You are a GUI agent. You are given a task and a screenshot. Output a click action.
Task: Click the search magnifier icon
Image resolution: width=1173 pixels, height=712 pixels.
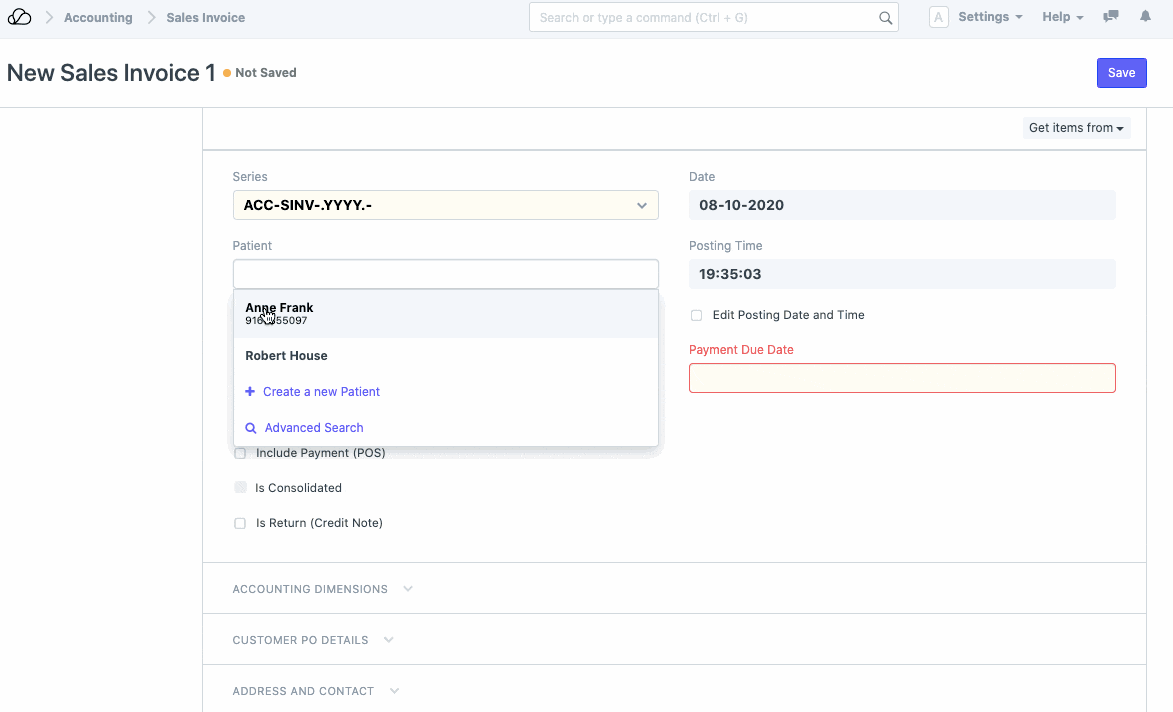(885, 18)
